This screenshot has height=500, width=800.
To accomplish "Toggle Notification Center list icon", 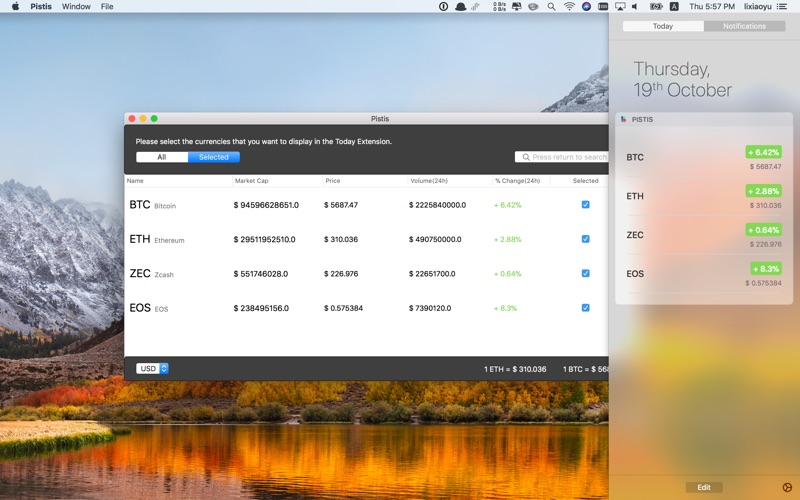I will 782,7.
